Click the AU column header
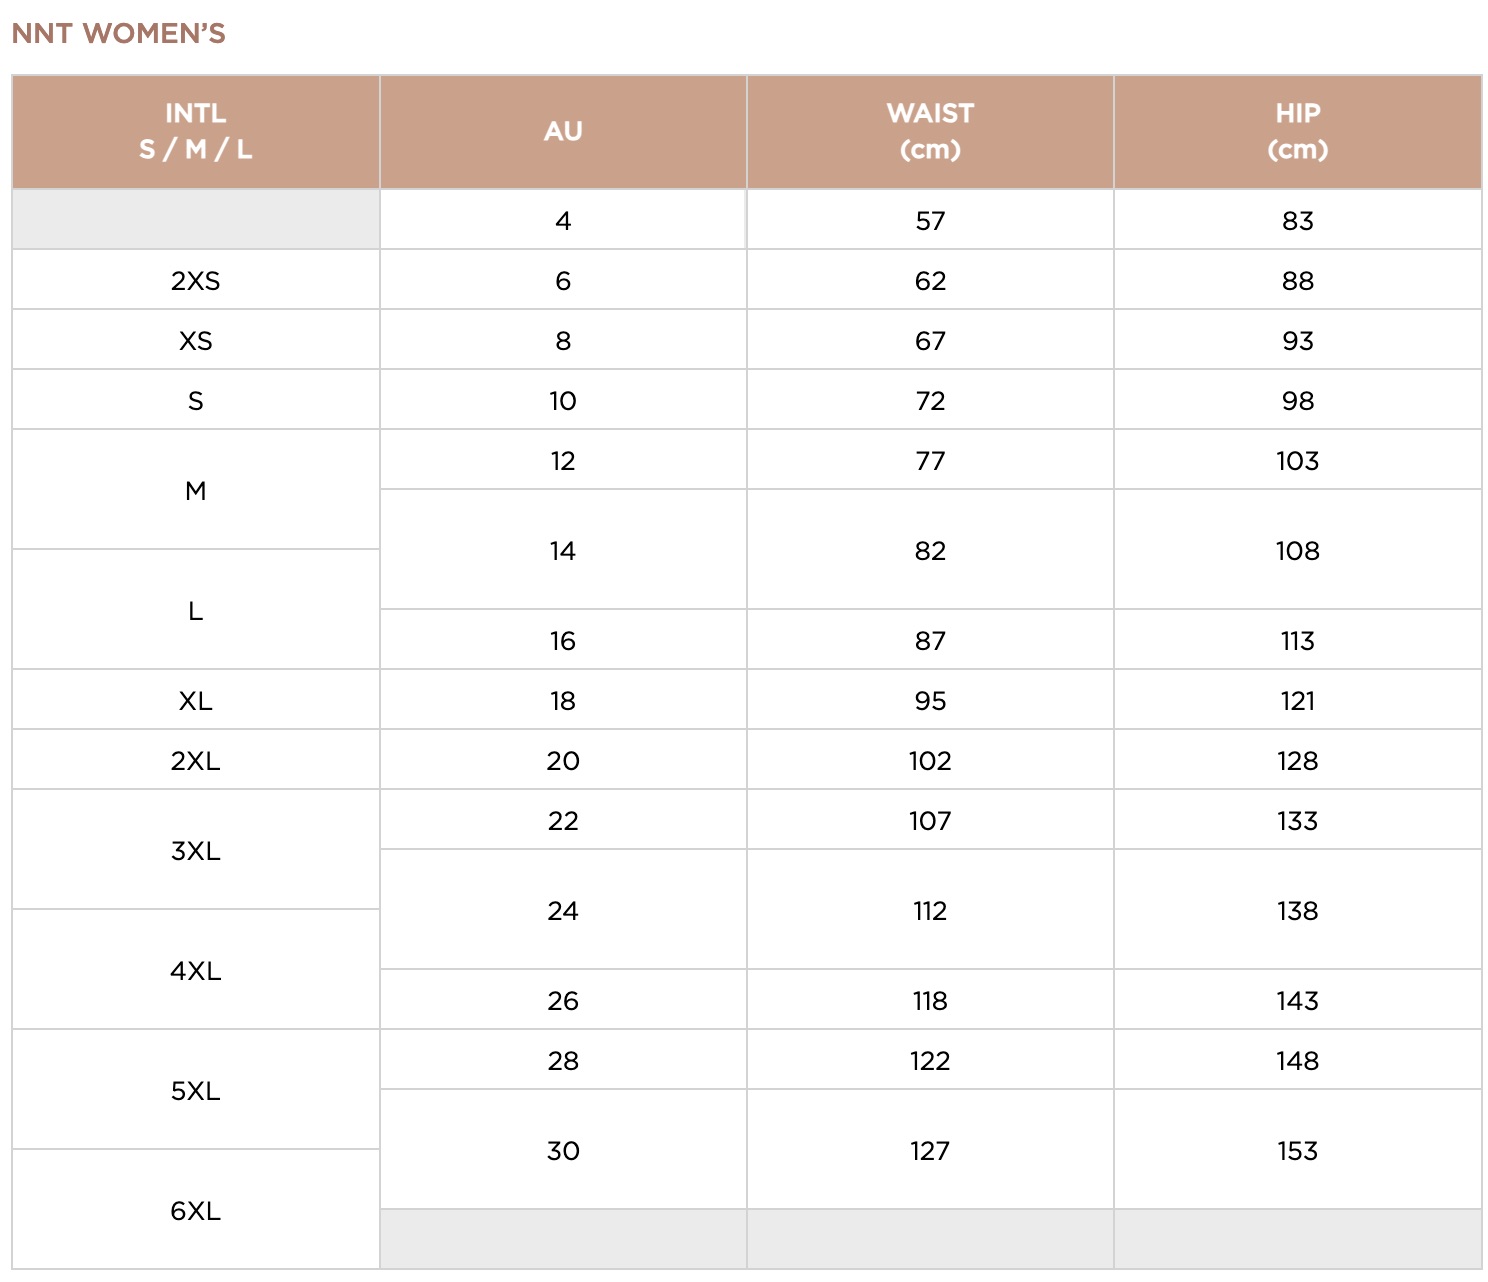 pyautogui.click(x=563, y=131)
